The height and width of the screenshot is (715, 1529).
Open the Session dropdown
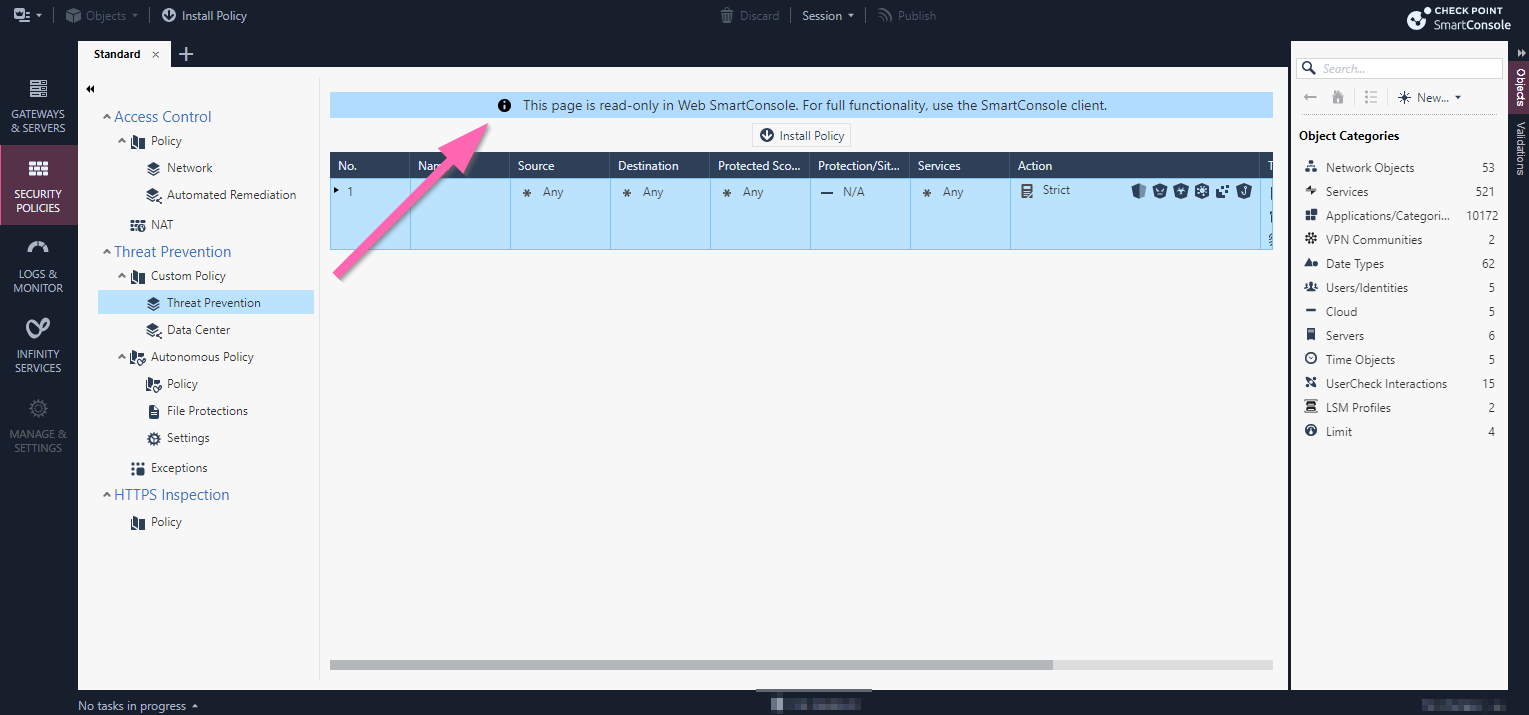(827, 15)
